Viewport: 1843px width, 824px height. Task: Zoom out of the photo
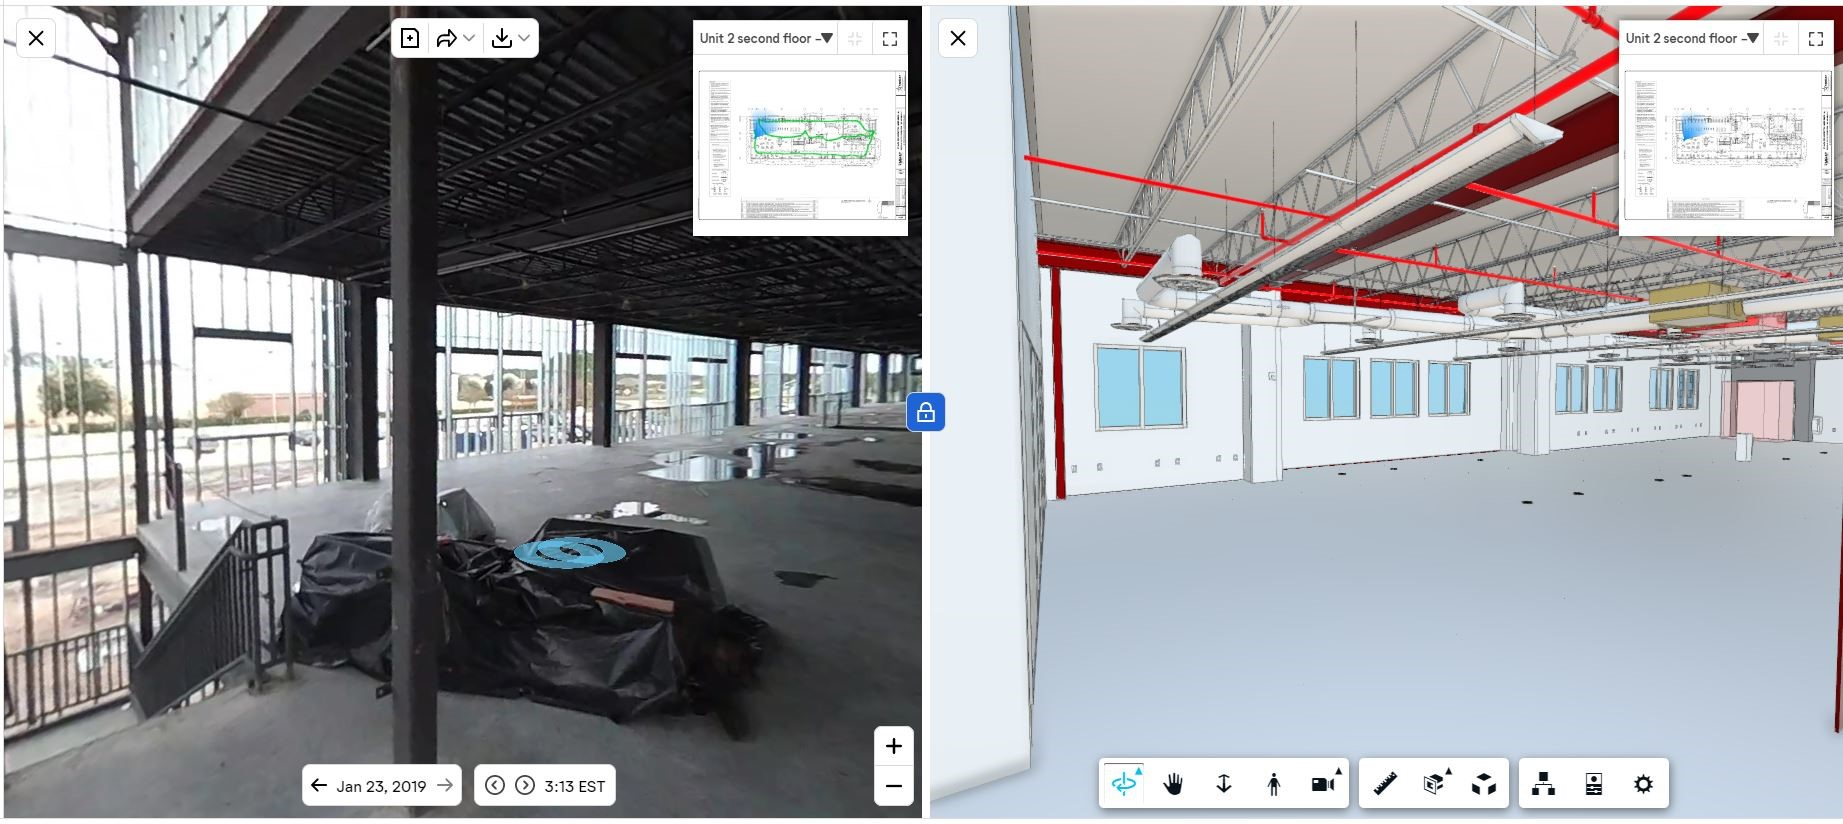click(894, 786)
